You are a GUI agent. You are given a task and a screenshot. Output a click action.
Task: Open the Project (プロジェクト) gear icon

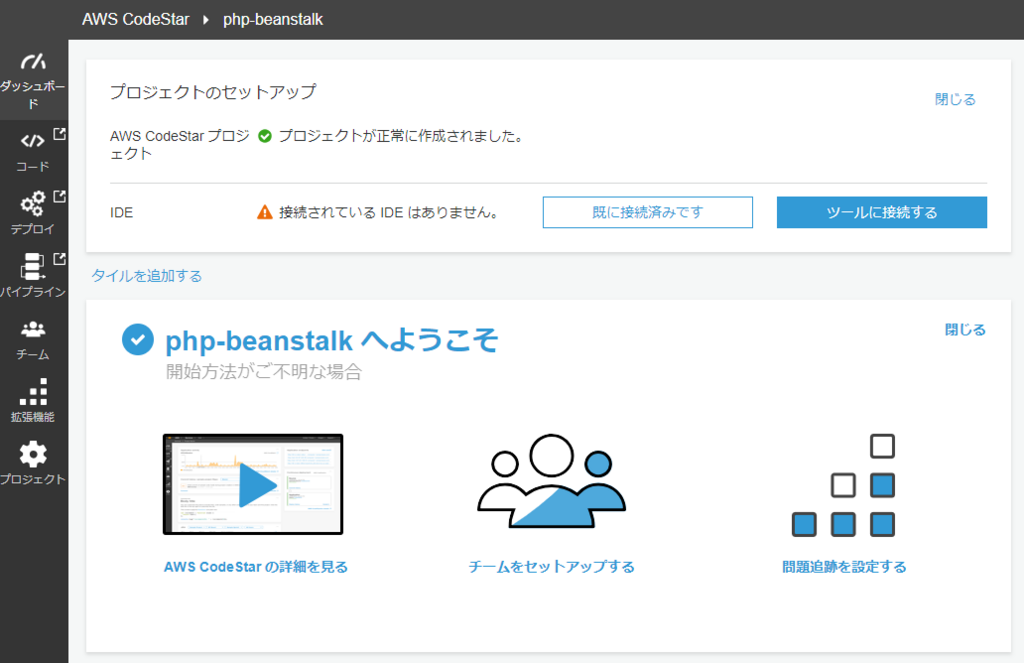tap(33, 454)
